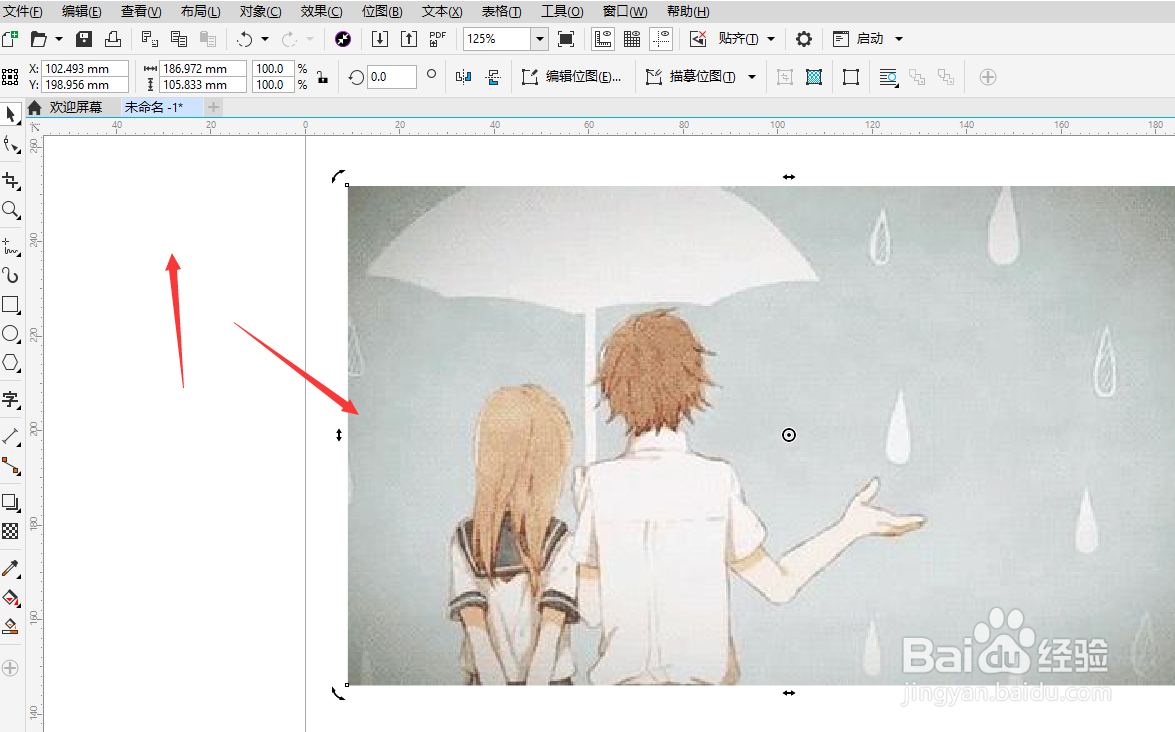Select the Crop tool

(x=10, y=181)
